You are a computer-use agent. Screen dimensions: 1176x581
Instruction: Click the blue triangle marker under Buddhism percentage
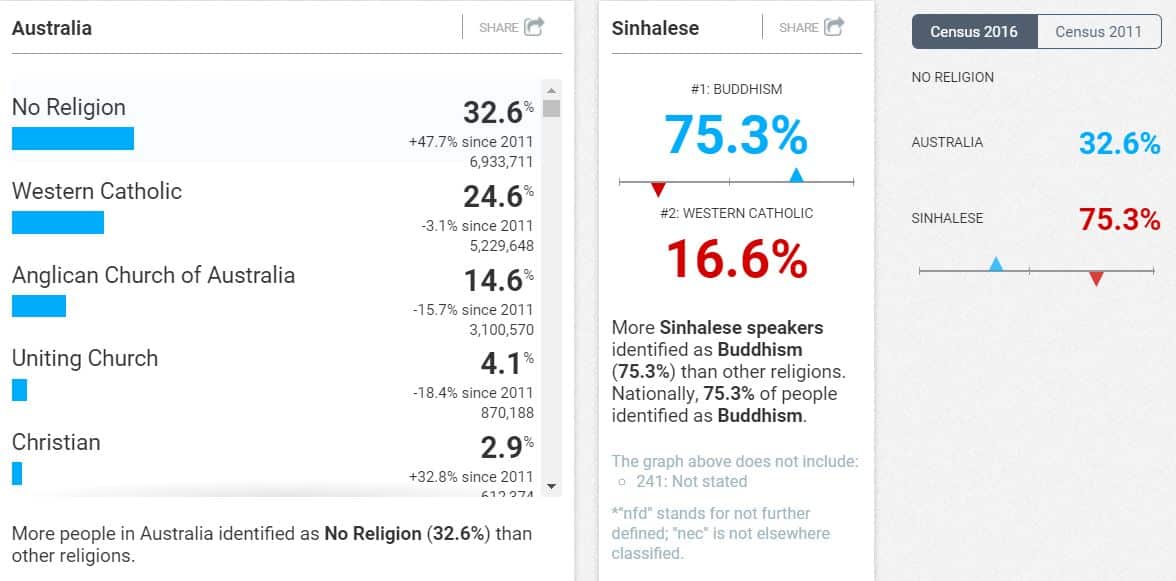click(x=796, y=175)
